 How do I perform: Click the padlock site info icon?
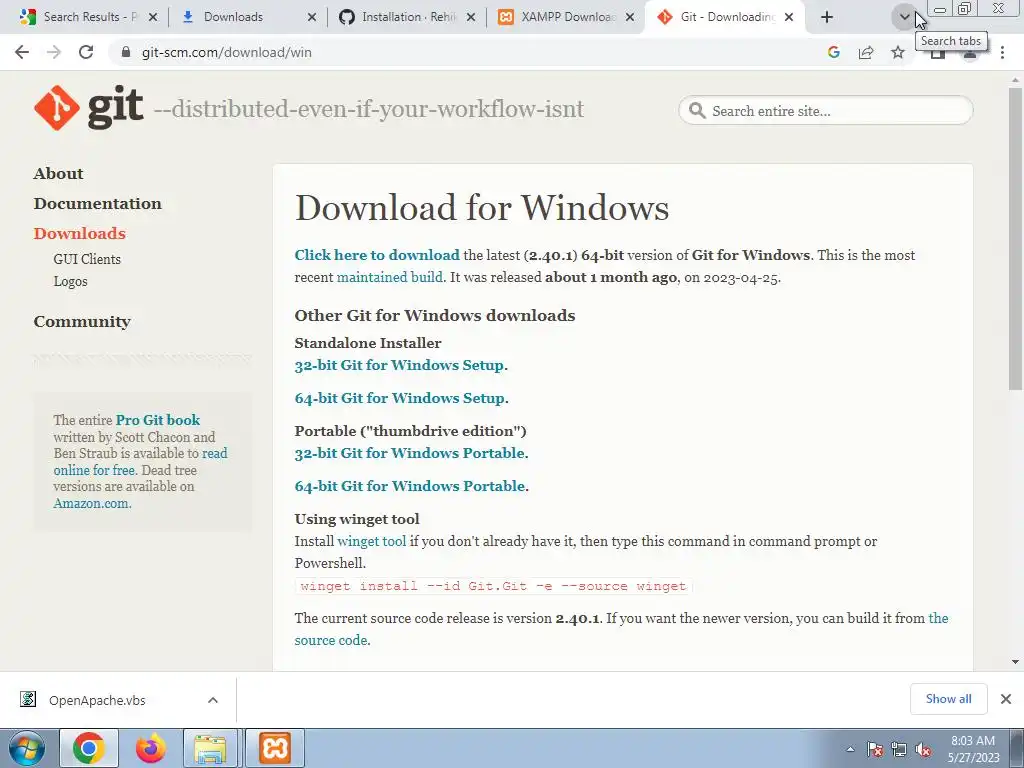pos(126,52)
